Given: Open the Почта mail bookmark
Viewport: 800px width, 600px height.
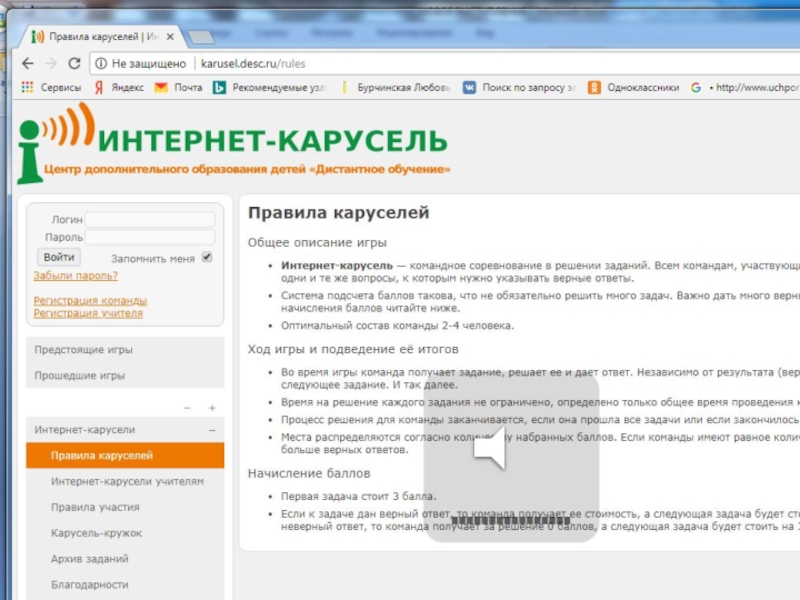Looking at the screenshot, I should (x=178, y=87).
